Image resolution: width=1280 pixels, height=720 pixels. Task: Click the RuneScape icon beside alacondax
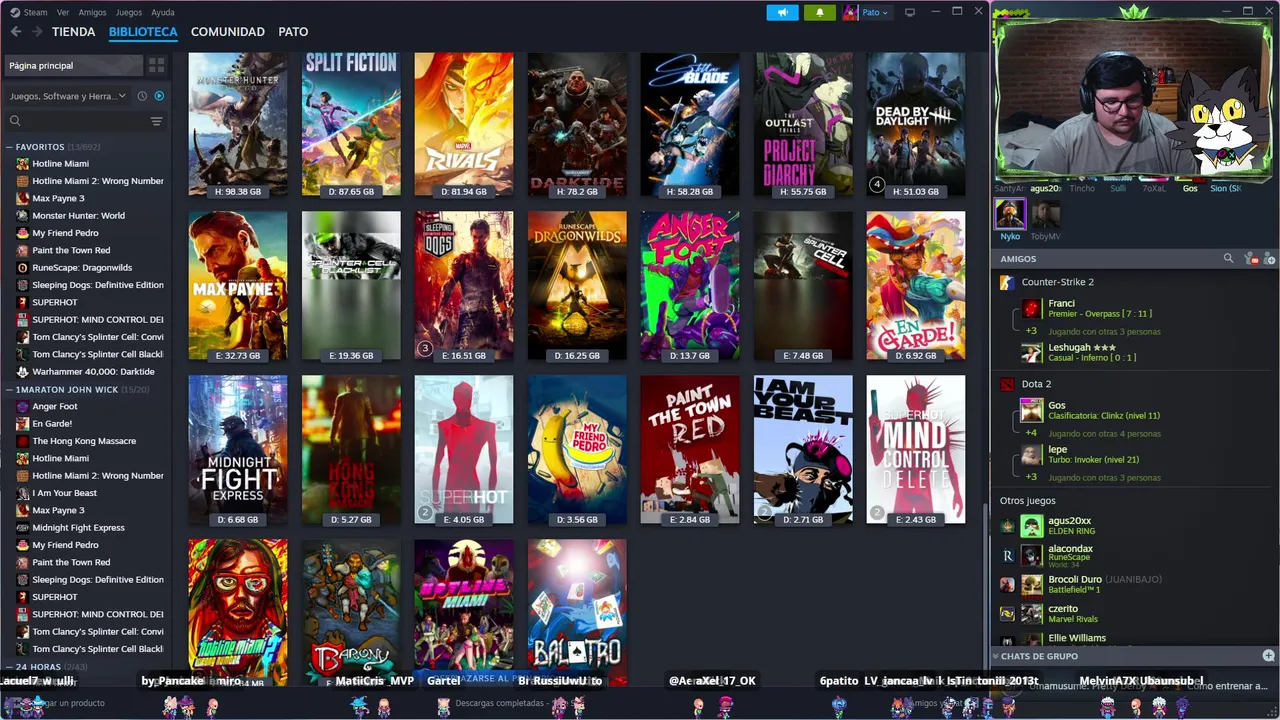[1007, 554]
